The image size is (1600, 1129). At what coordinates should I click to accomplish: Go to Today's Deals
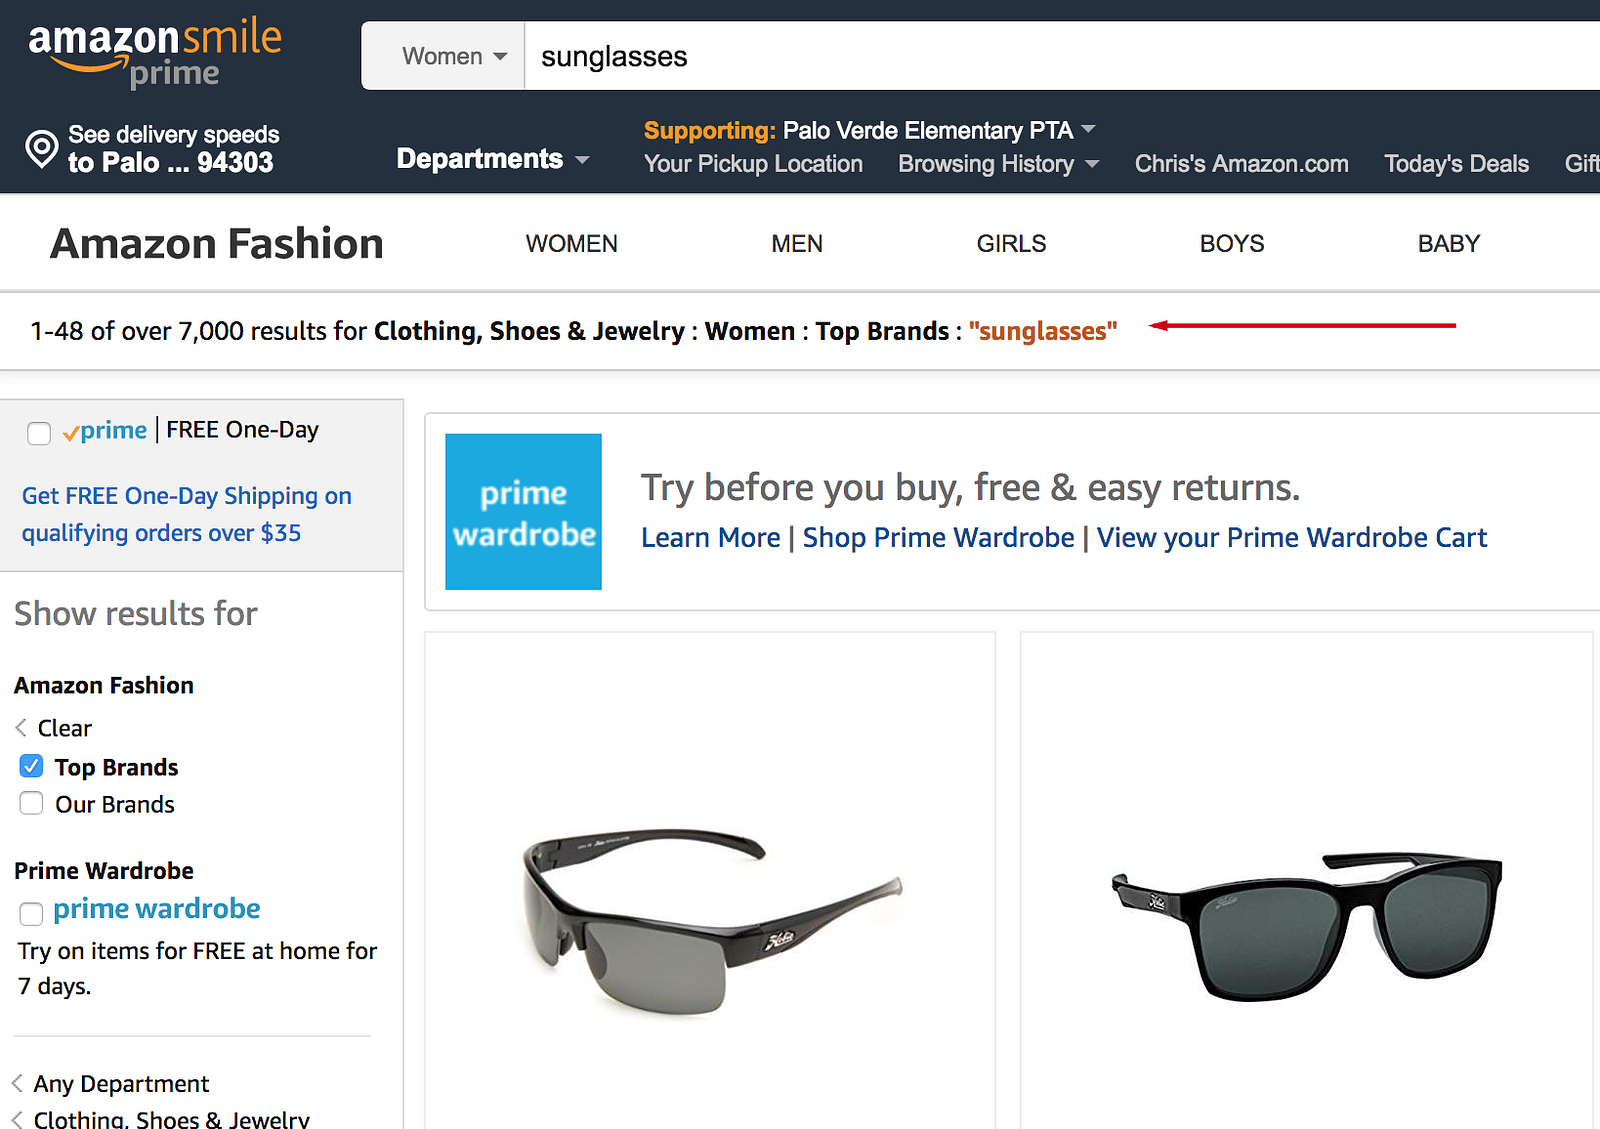[x=1456, y=164]
